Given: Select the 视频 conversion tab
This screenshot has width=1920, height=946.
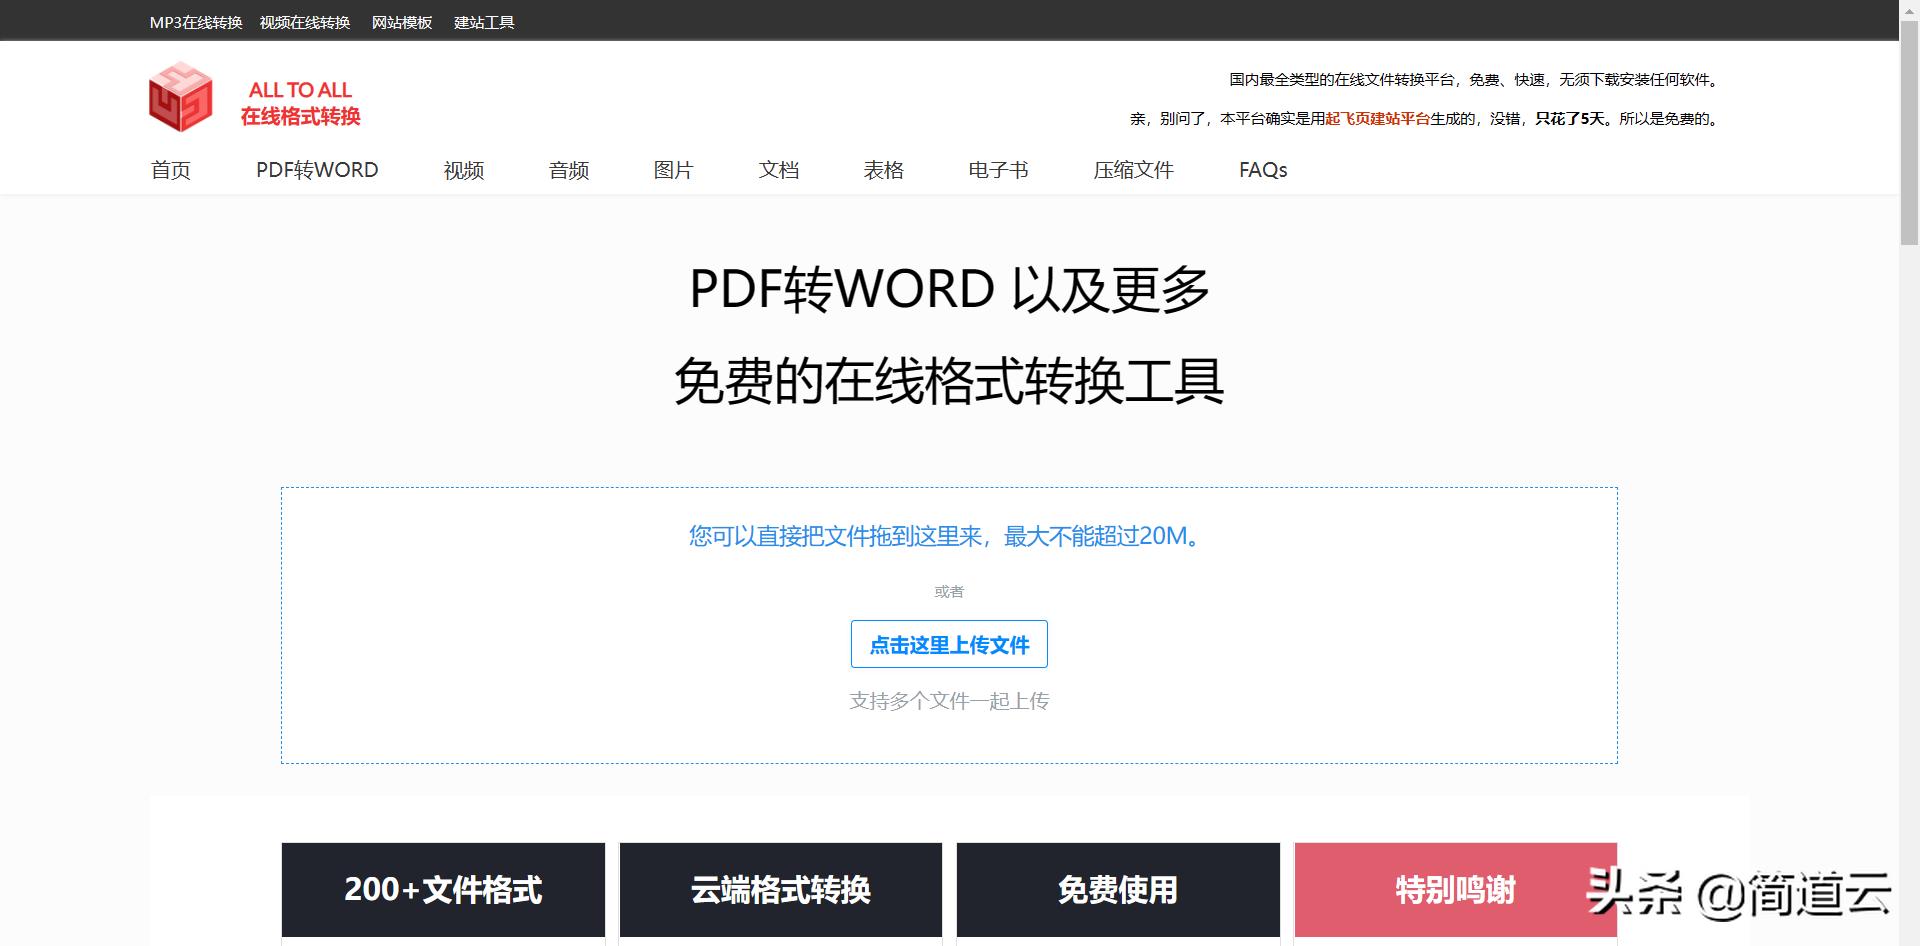Looking at the screenshot, I should coord(463,170).
